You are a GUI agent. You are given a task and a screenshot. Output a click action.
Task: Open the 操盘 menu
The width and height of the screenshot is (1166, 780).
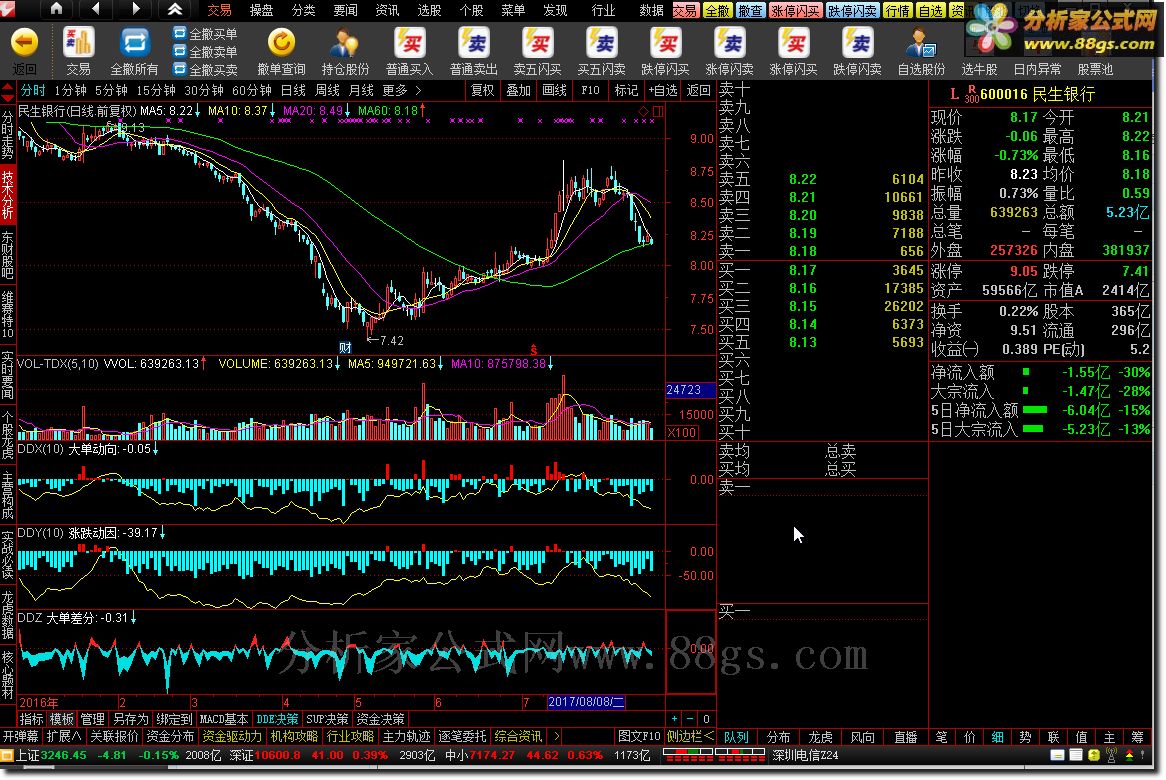point(261,10)
